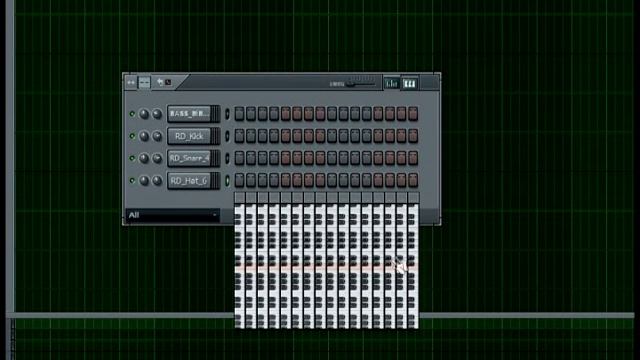Mute the RD_Hat_6 channel via green LED
Viewport: 640px width, 360px height.
[x=132, y=180]
